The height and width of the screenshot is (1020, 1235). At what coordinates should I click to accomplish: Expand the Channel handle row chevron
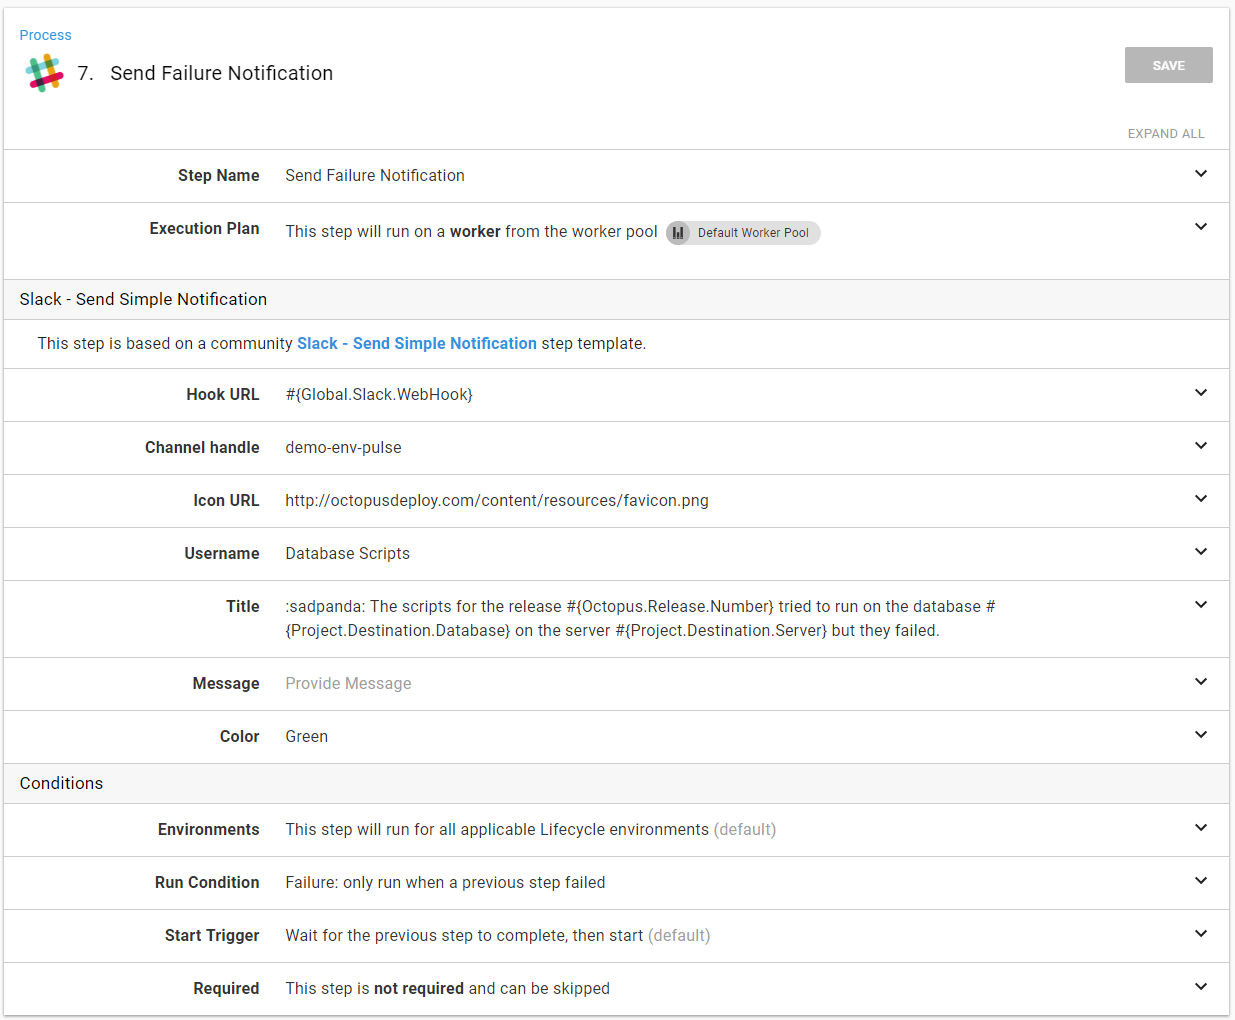1200,446
